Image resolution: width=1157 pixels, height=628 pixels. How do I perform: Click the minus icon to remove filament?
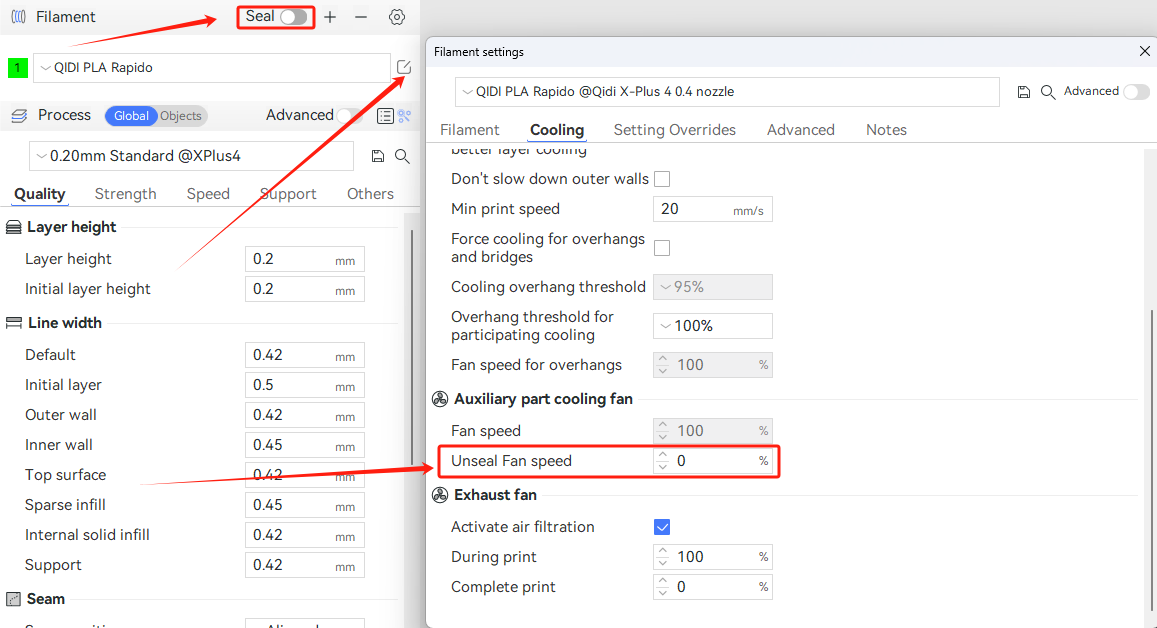(x=361, y=17)
